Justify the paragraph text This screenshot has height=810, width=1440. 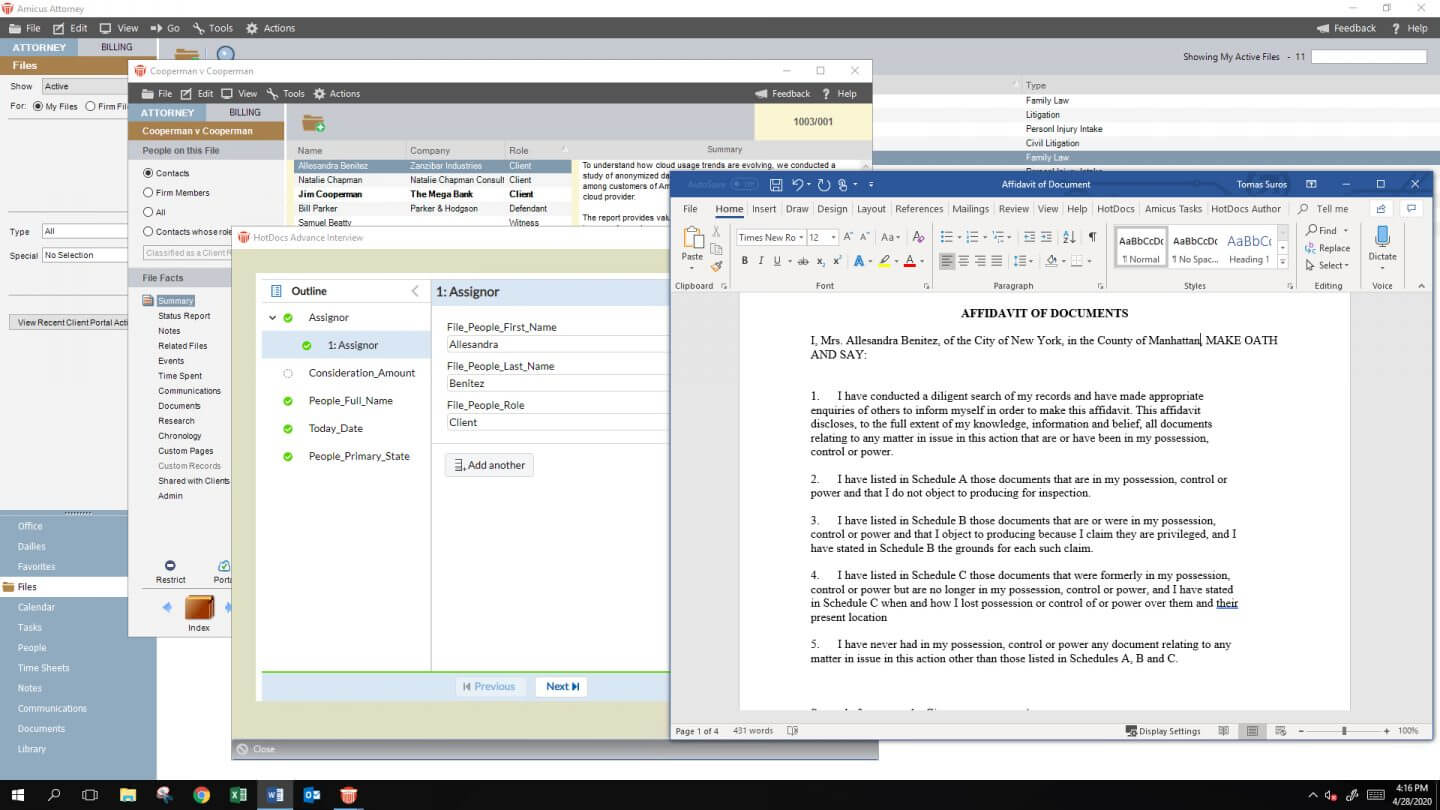[997, 261]
